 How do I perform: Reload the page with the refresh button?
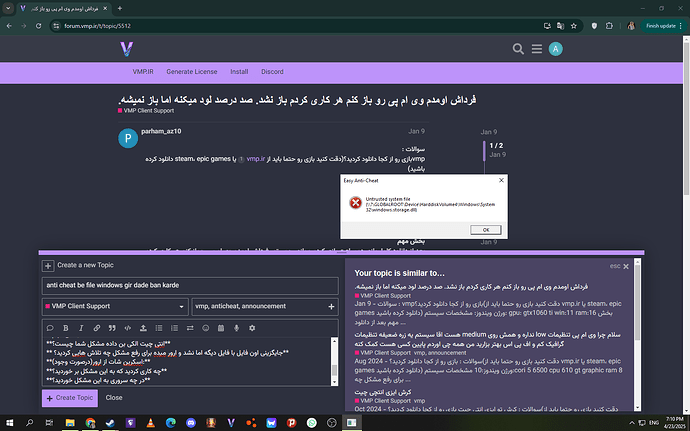coord(38,26)
